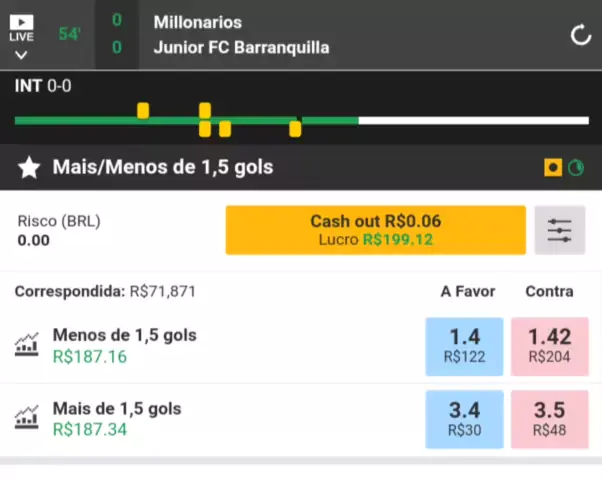
Task: Refresh market with circular arrow icon
Action: [580, 35]
